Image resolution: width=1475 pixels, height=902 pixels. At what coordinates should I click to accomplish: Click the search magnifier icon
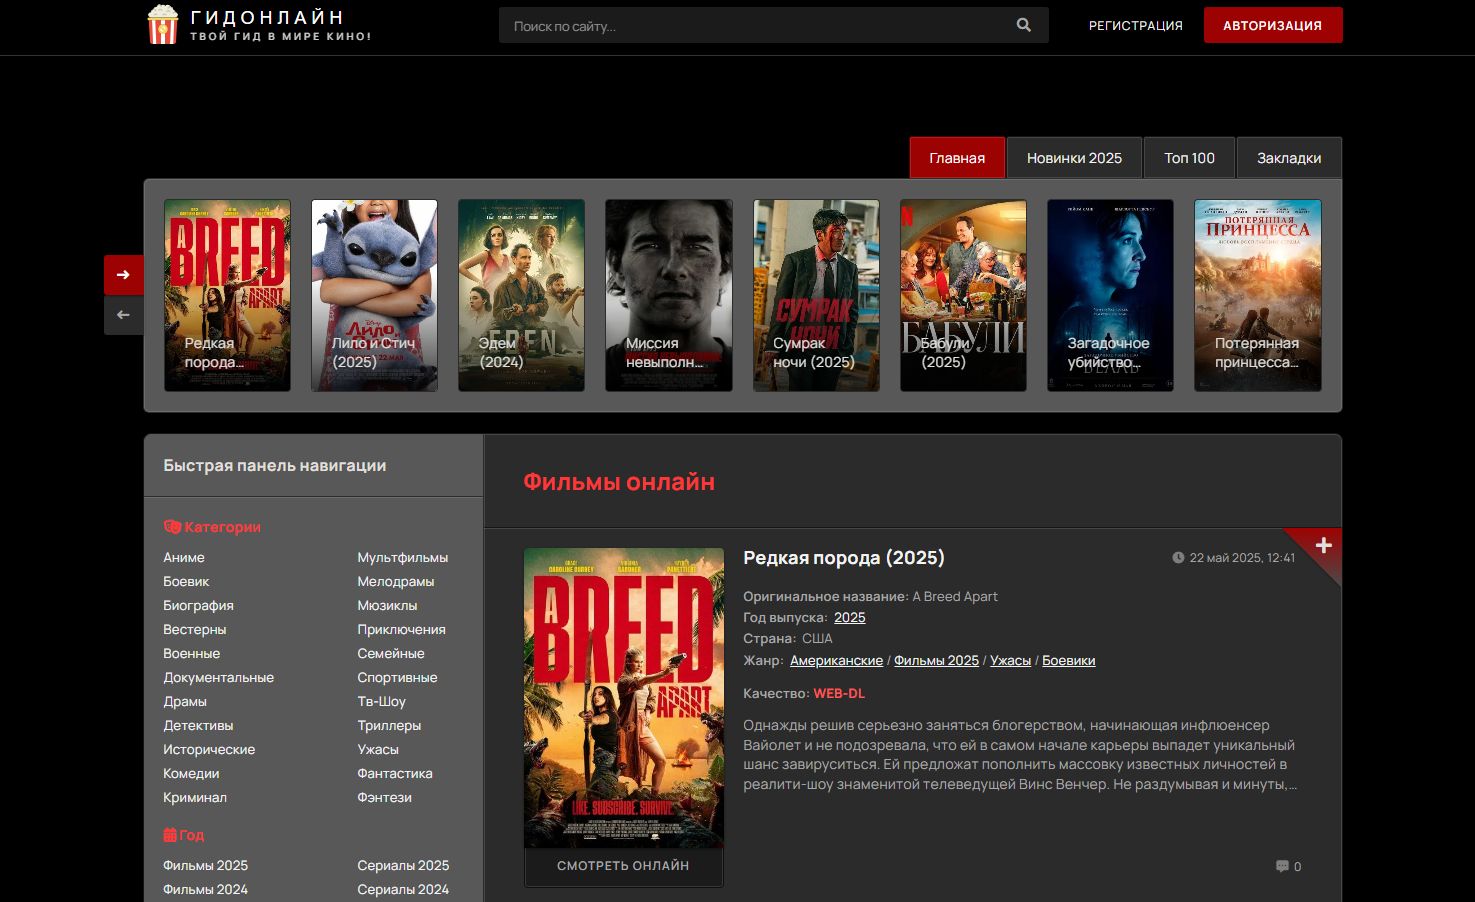coord(1024,25)
